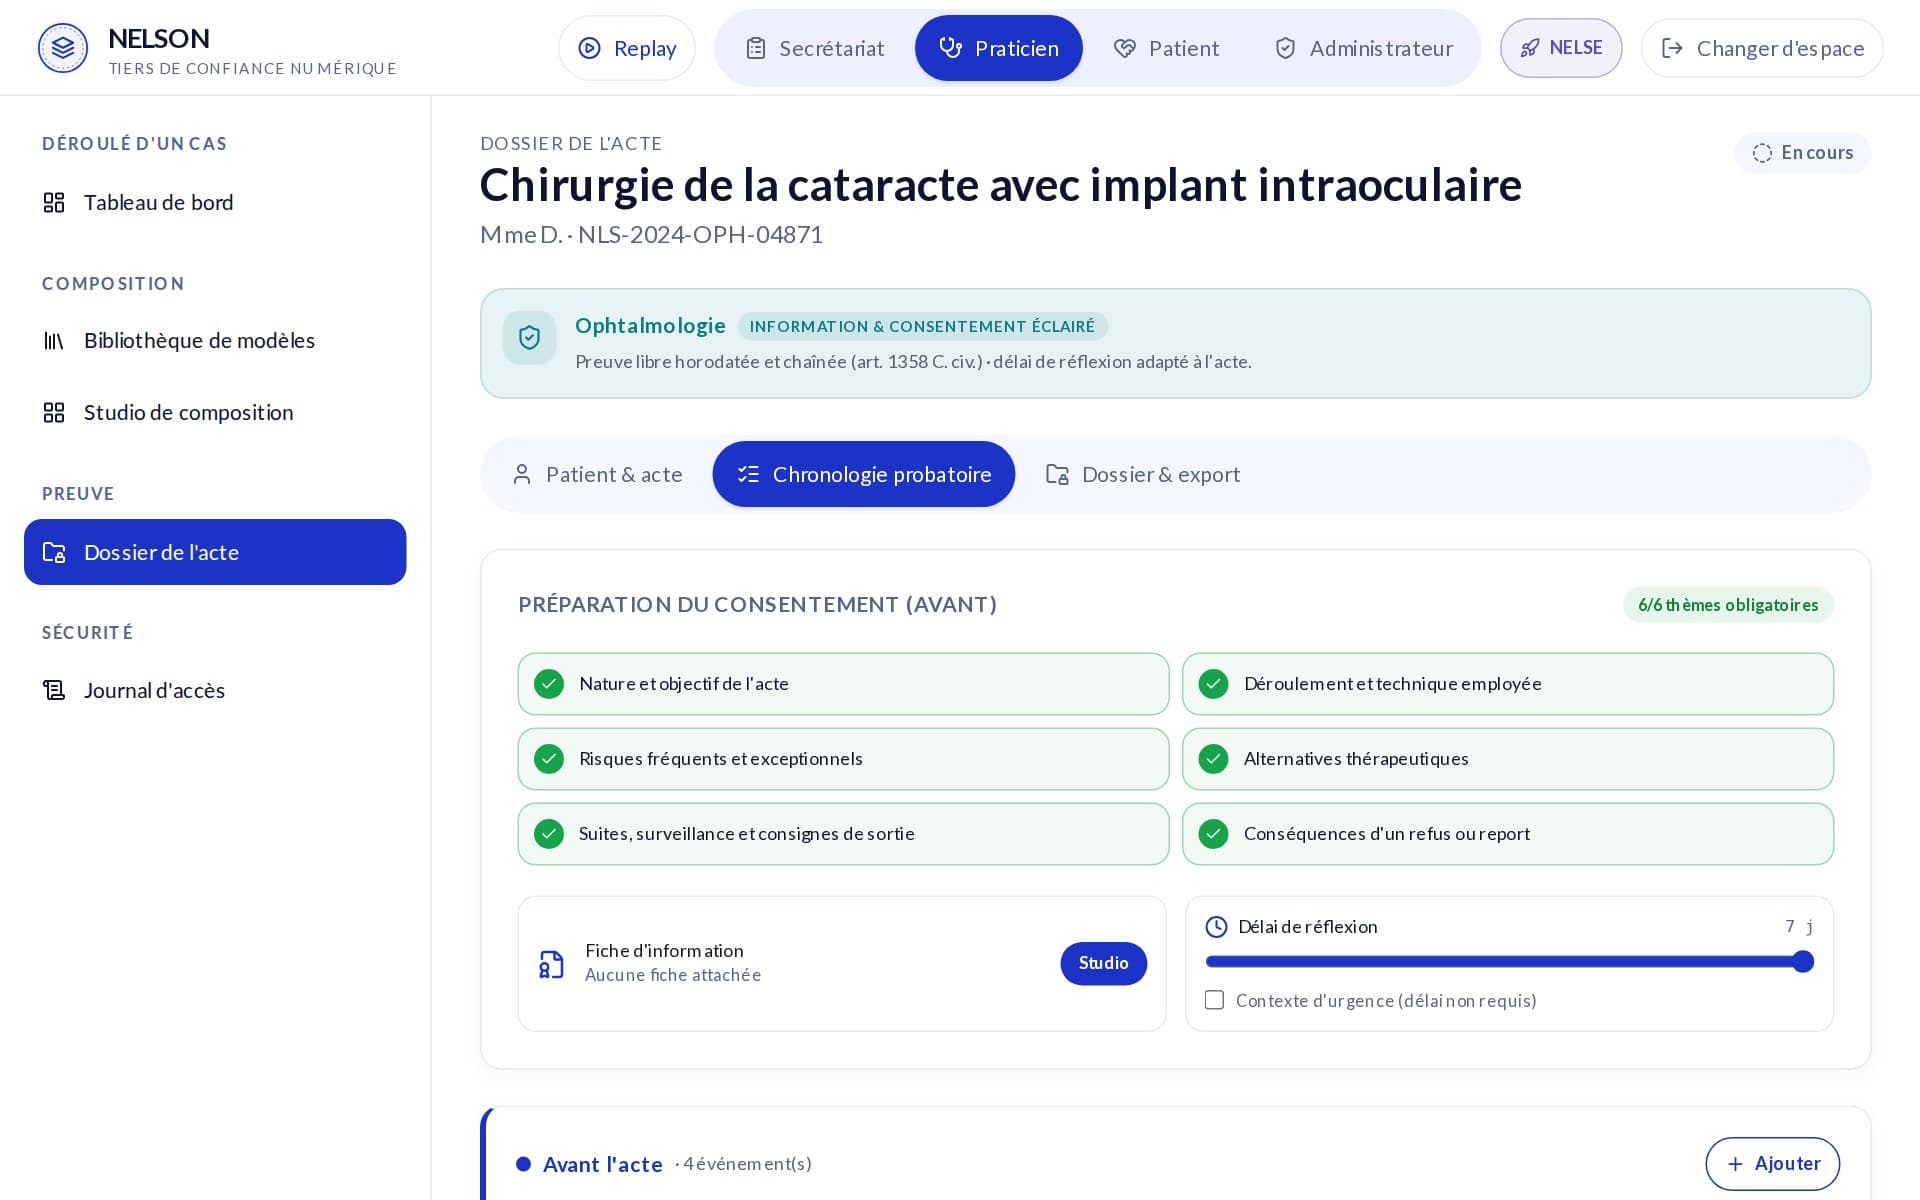1920x1200 pixels.
Task: Toggle the Risques fréquents et exceptionnels theme
Action: [x=843, y=759]
